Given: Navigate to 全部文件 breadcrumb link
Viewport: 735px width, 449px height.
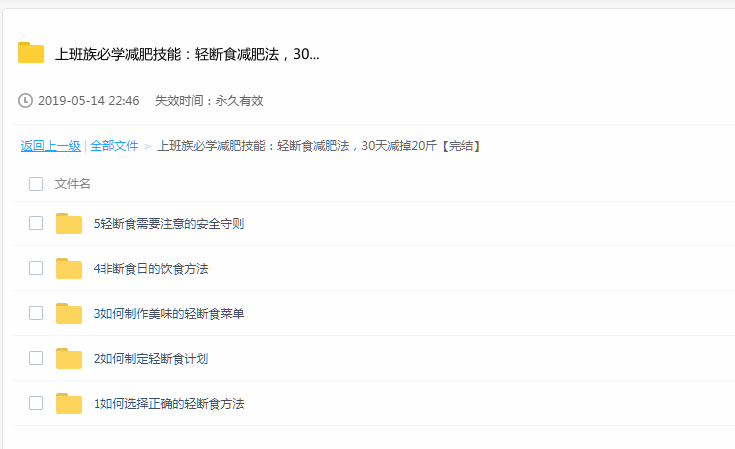Looking at the screenshot, I should 114,146.
